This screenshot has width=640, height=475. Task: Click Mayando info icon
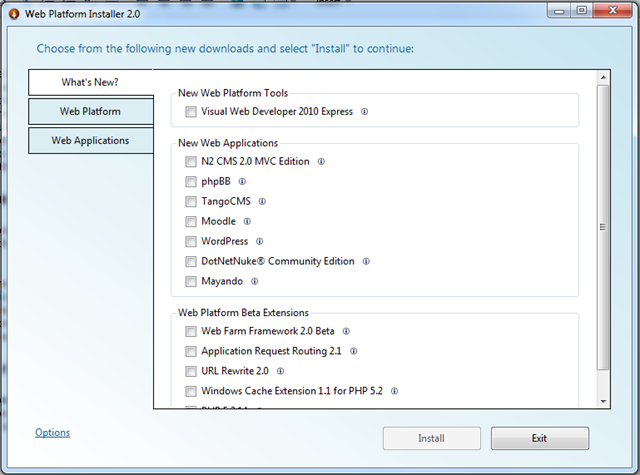click(x=254, y=282)
